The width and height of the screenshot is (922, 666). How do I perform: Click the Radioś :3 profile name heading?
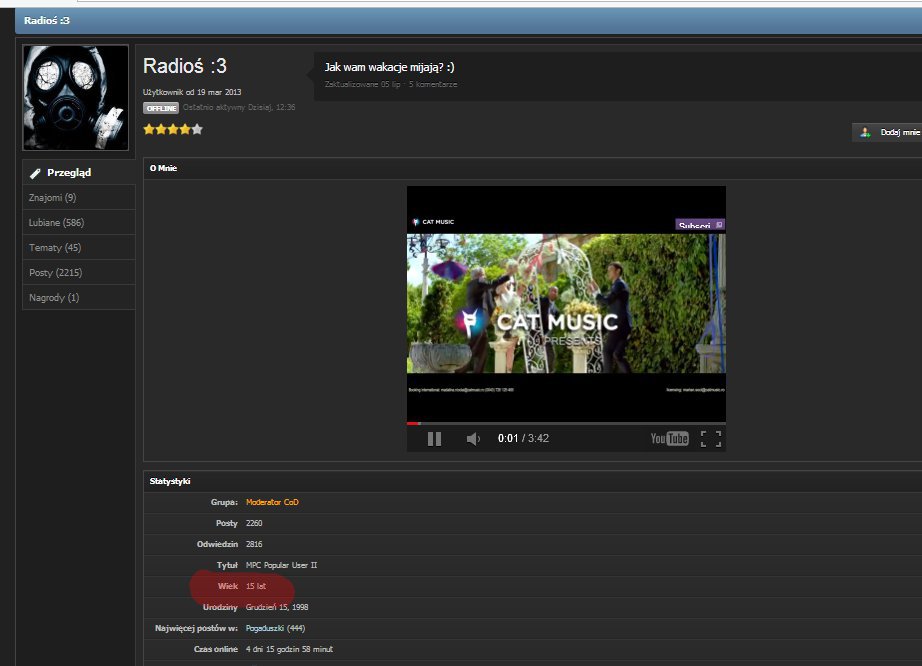point(185,66)
